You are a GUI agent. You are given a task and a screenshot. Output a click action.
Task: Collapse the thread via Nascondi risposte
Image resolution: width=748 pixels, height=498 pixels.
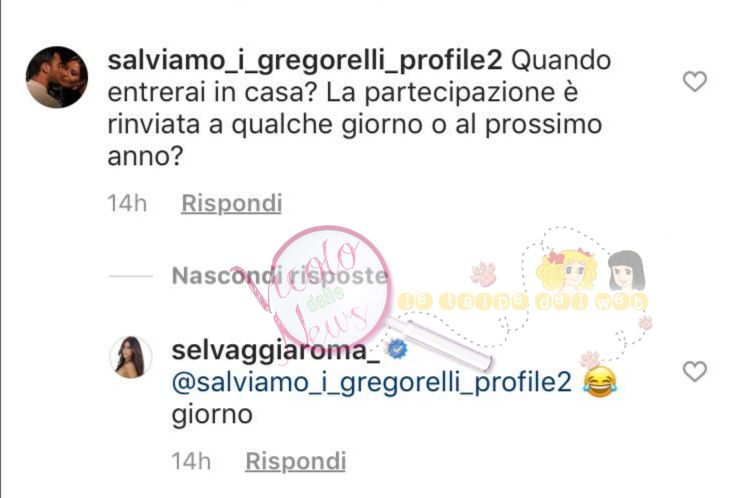click(x=280, y=276)
